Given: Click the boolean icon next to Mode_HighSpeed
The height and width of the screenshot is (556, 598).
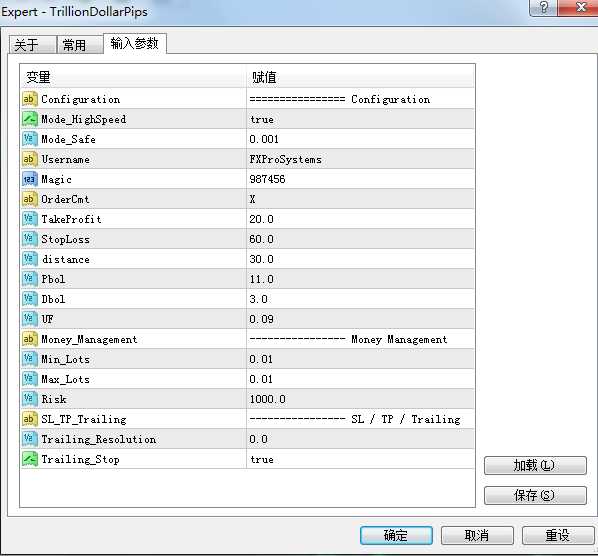Looking at the screenshot, I should pos(30,119).
